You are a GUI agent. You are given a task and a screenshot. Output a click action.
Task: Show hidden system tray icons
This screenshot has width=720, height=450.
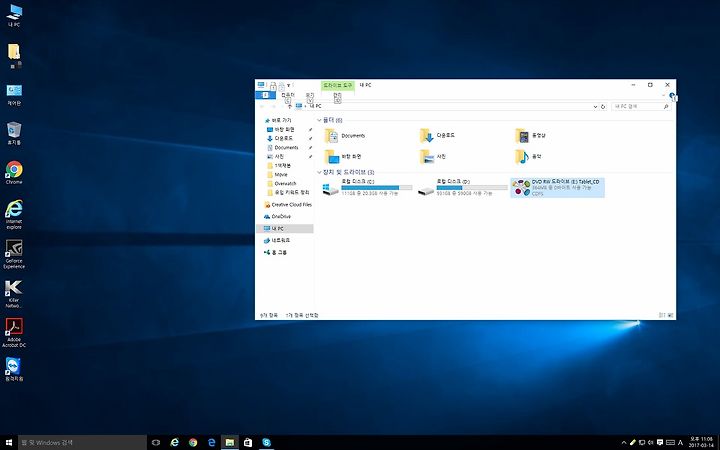[x=624, y=443]
